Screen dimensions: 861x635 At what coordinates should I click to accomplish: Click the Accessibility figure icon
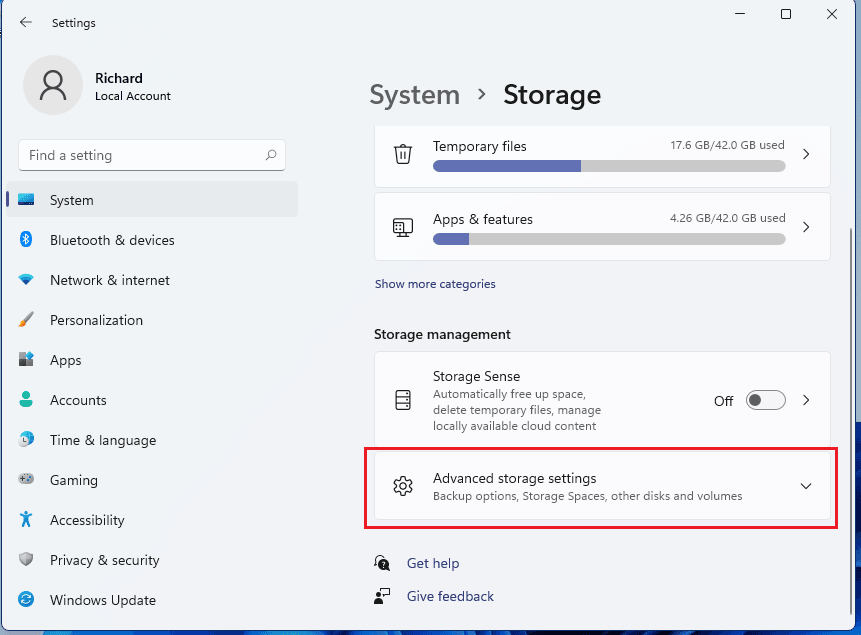coord(26,520)
